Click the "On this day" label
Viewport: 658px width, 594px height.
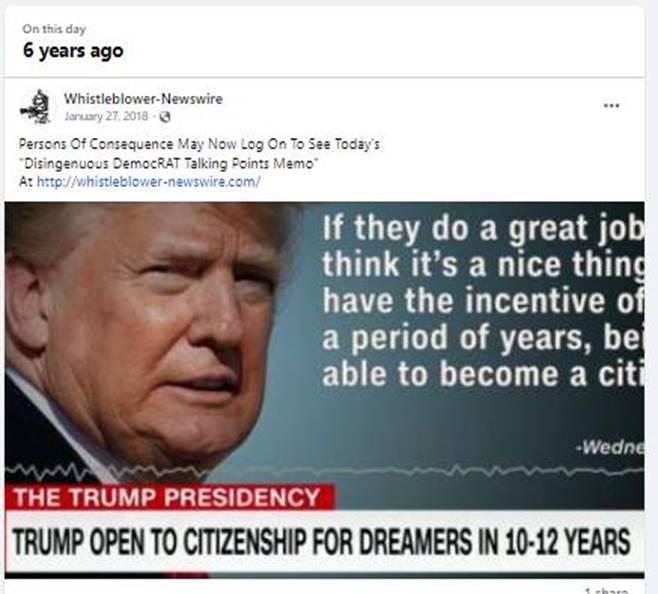(54, 29)
